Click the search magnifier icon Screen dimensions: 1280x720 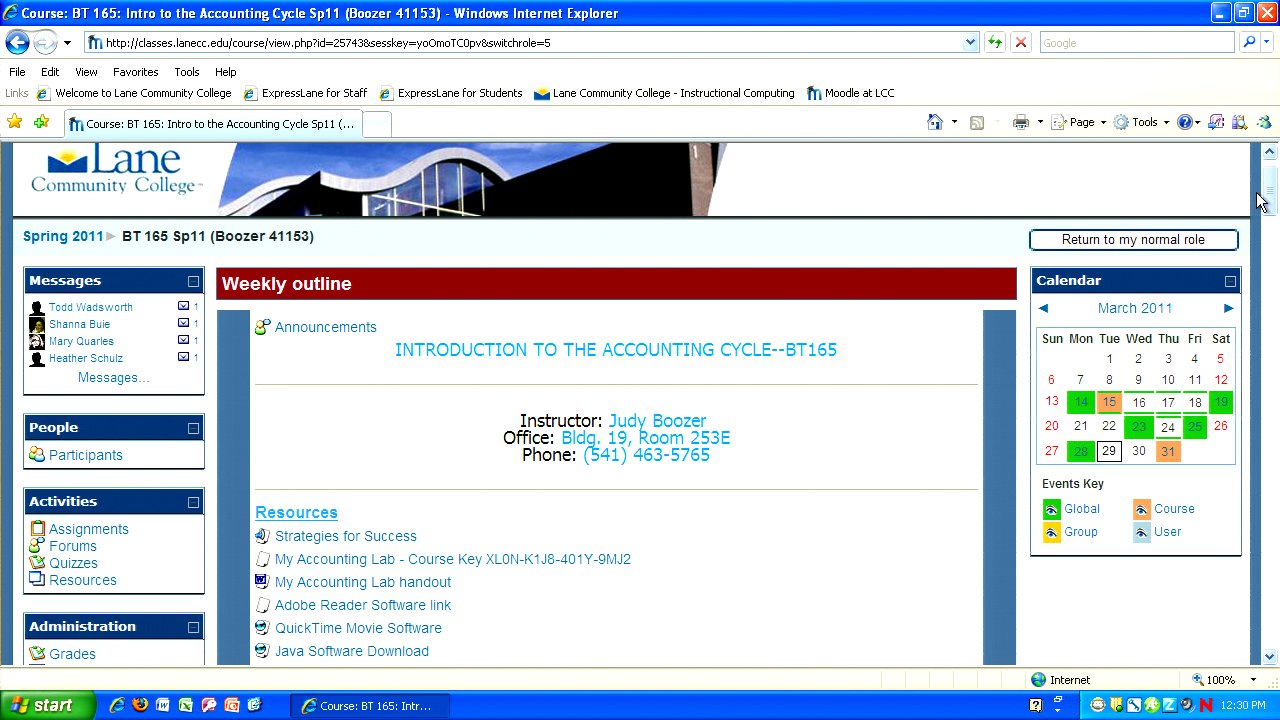point(1248,42)
